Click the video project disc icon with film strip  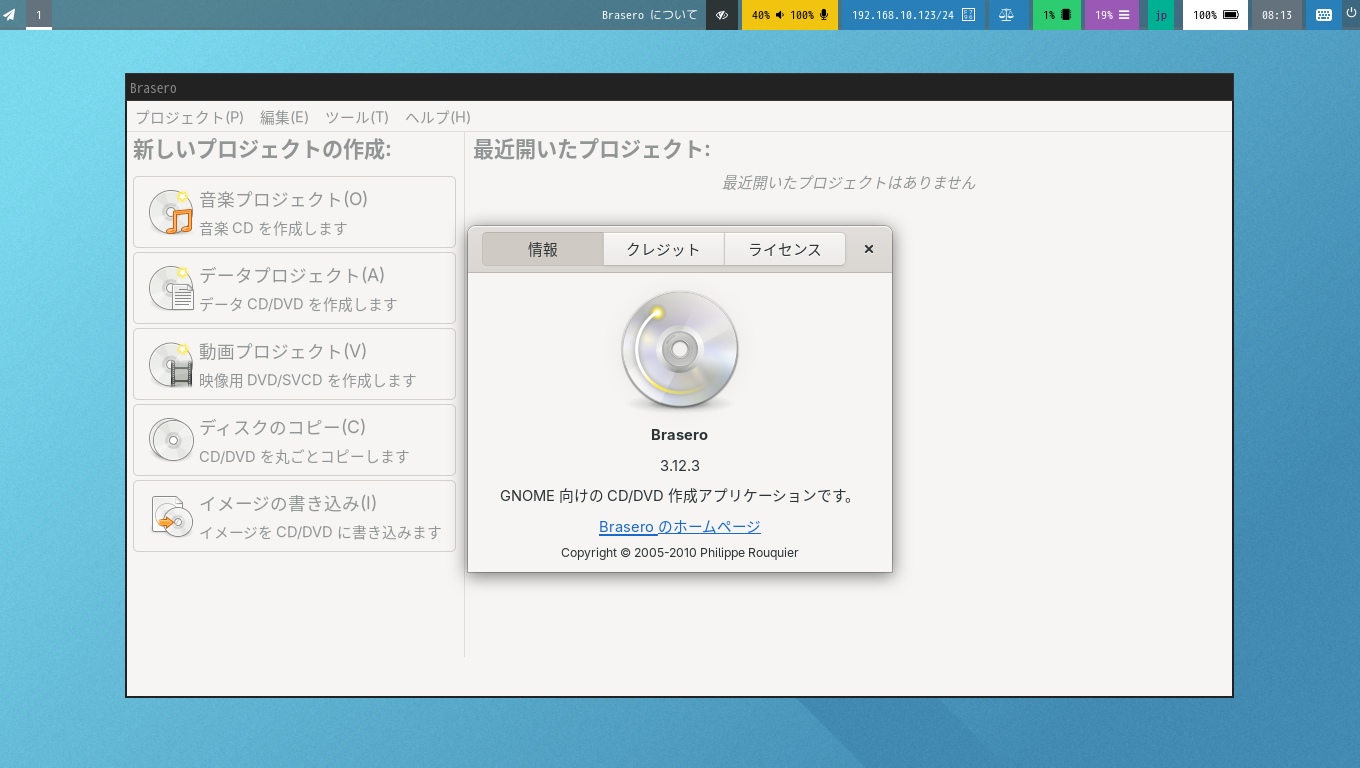170,364
